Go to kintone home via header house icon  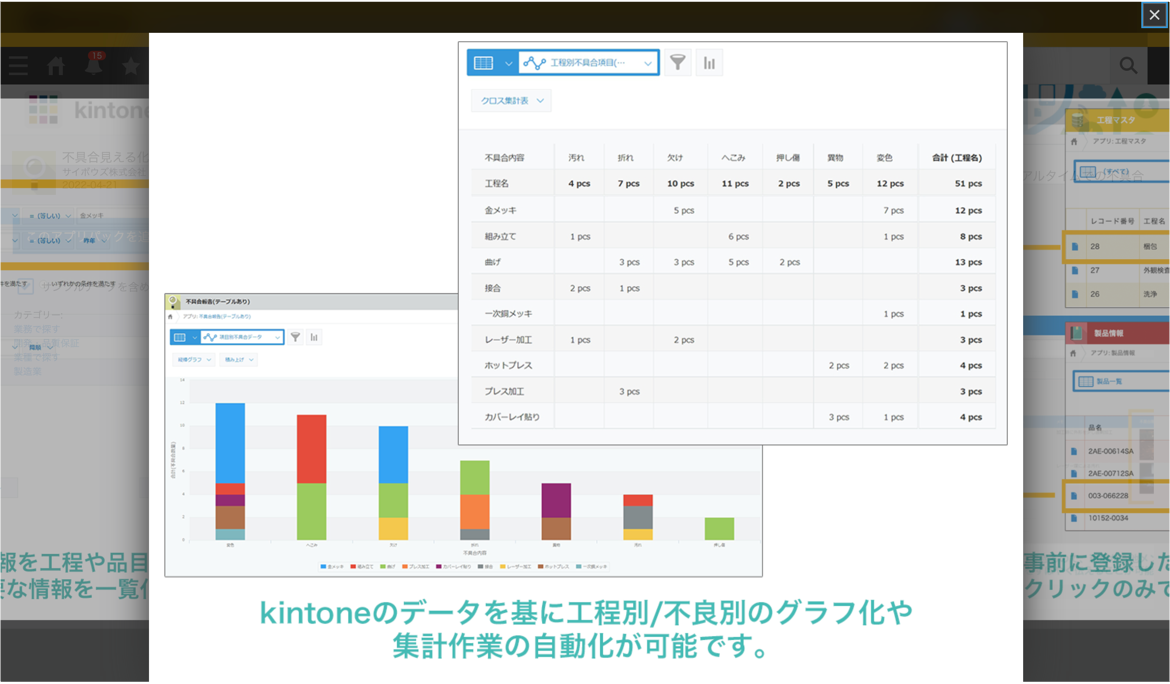[x=56, y=66]
